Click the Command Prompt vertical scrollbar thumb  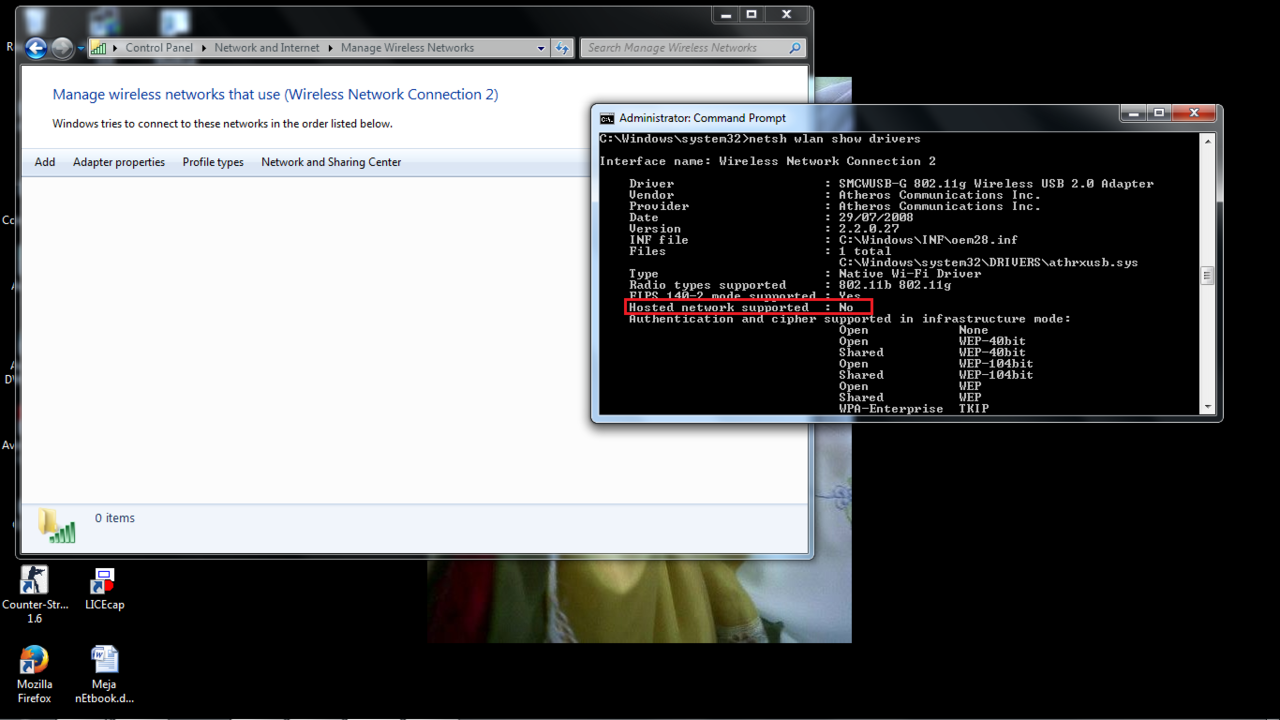pyautogui.click(x=1207, y=276)
